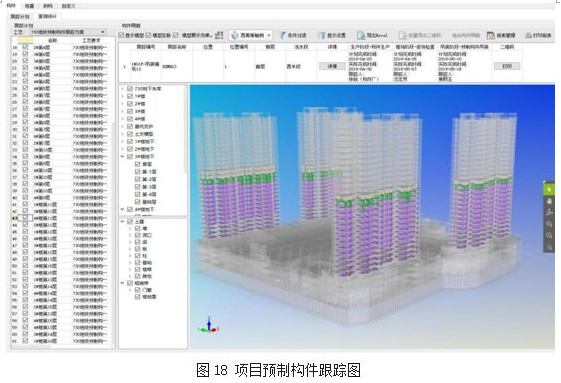This screenshot has height=383, width=561.
Task: Uncheck the 1#楼 tree checkbox
Action: pyautogui.click(x=130, y=96)
